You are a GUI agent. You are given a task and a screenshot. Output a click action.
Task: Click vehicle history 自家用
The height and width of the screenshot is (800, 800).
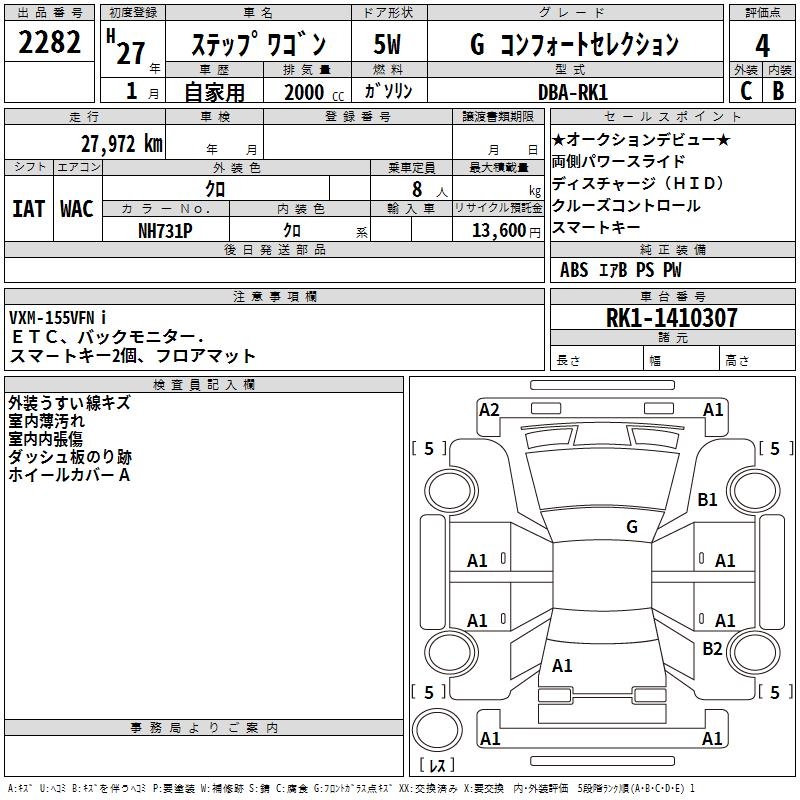tap(214, 92)
